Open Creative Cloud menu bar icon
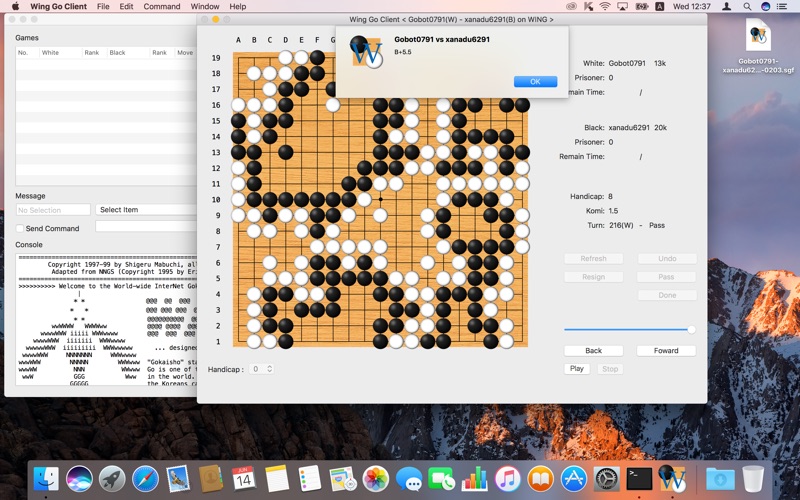The image size is (800, 500). [571, 7]
